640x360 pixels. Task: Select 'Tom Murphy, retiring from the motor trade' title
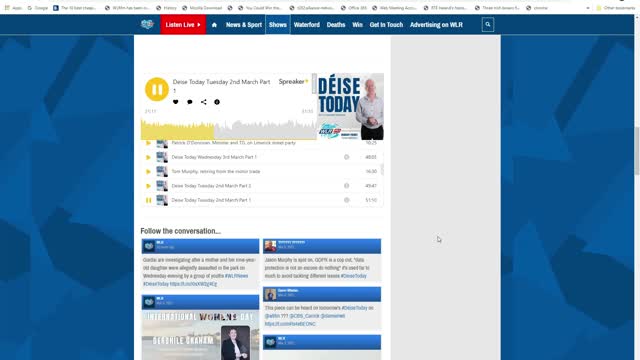(216, 171)
